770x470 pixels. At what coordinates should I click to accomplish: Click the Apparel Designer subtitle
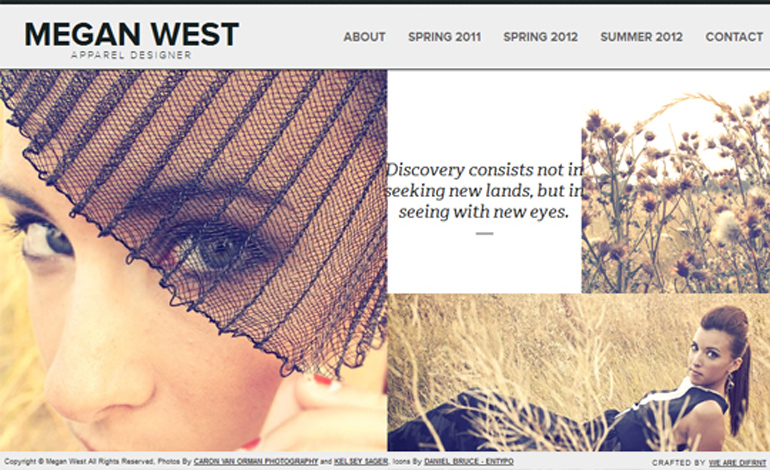pos(131,55)
